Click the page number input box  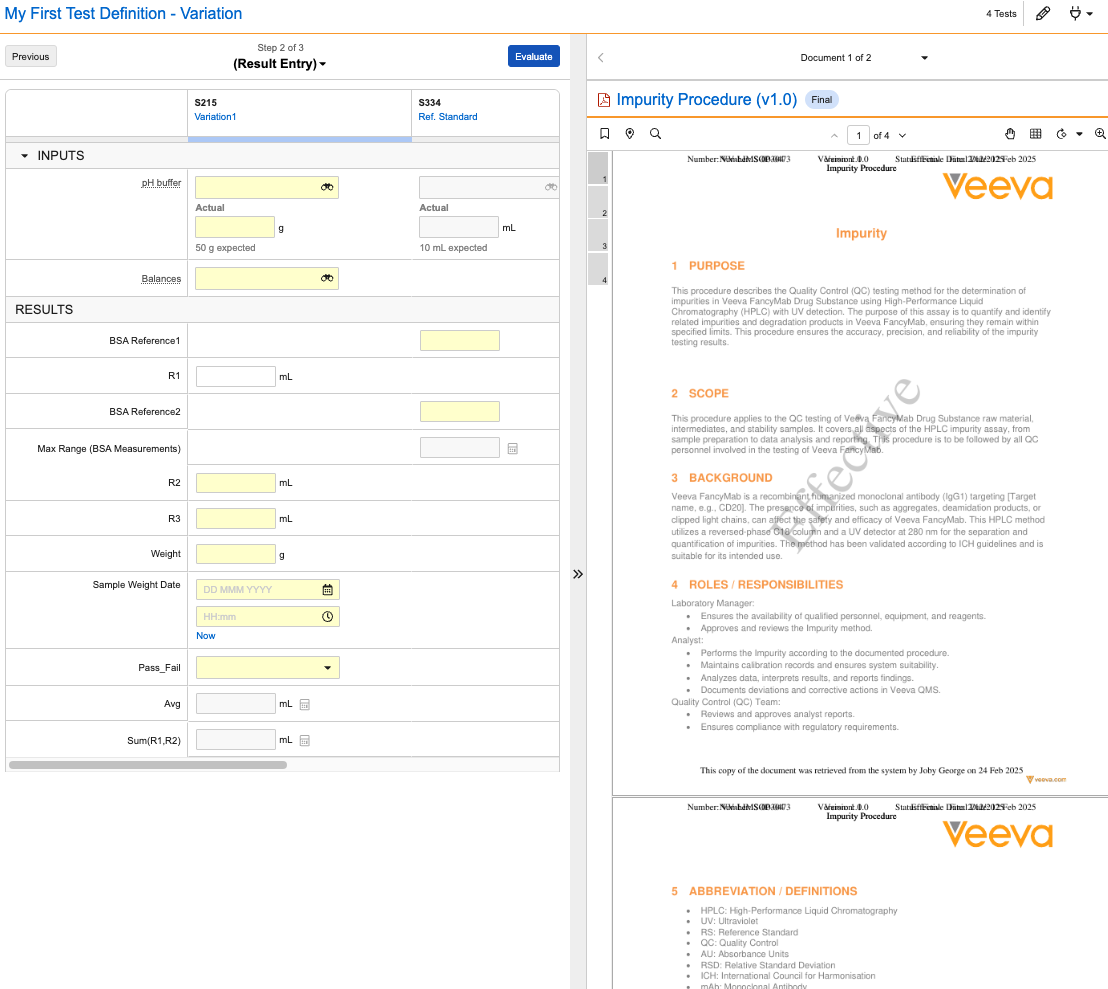click(x=859, y=136)
